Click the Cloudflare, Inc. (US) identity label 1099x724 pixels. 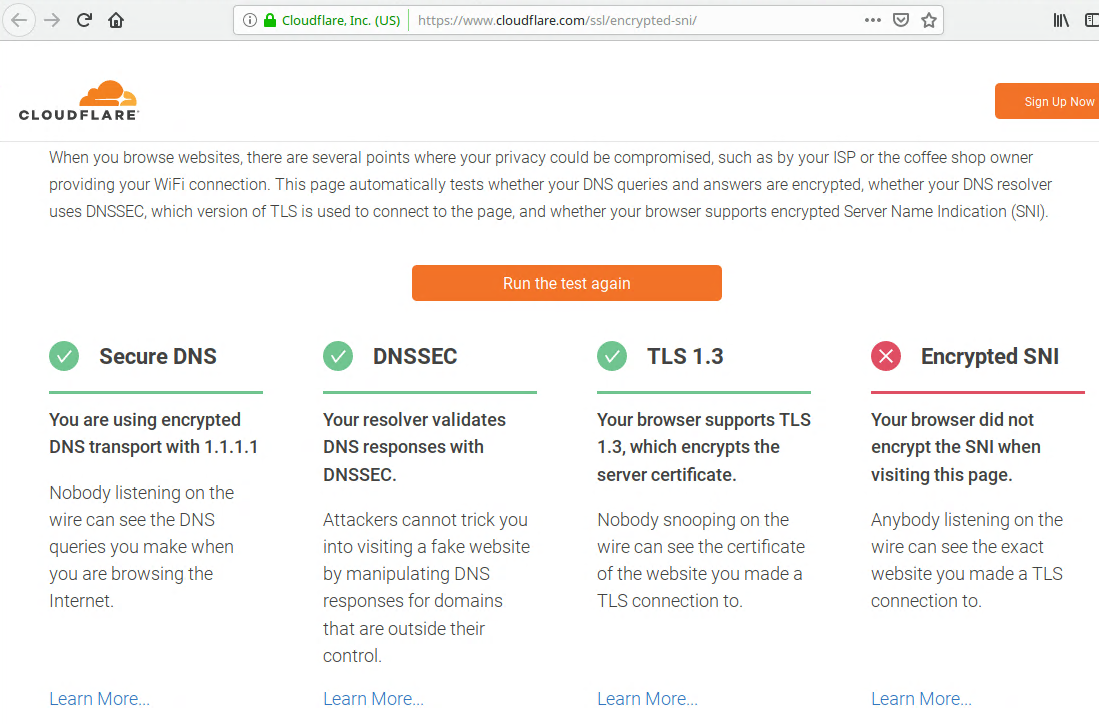[341, 20]
